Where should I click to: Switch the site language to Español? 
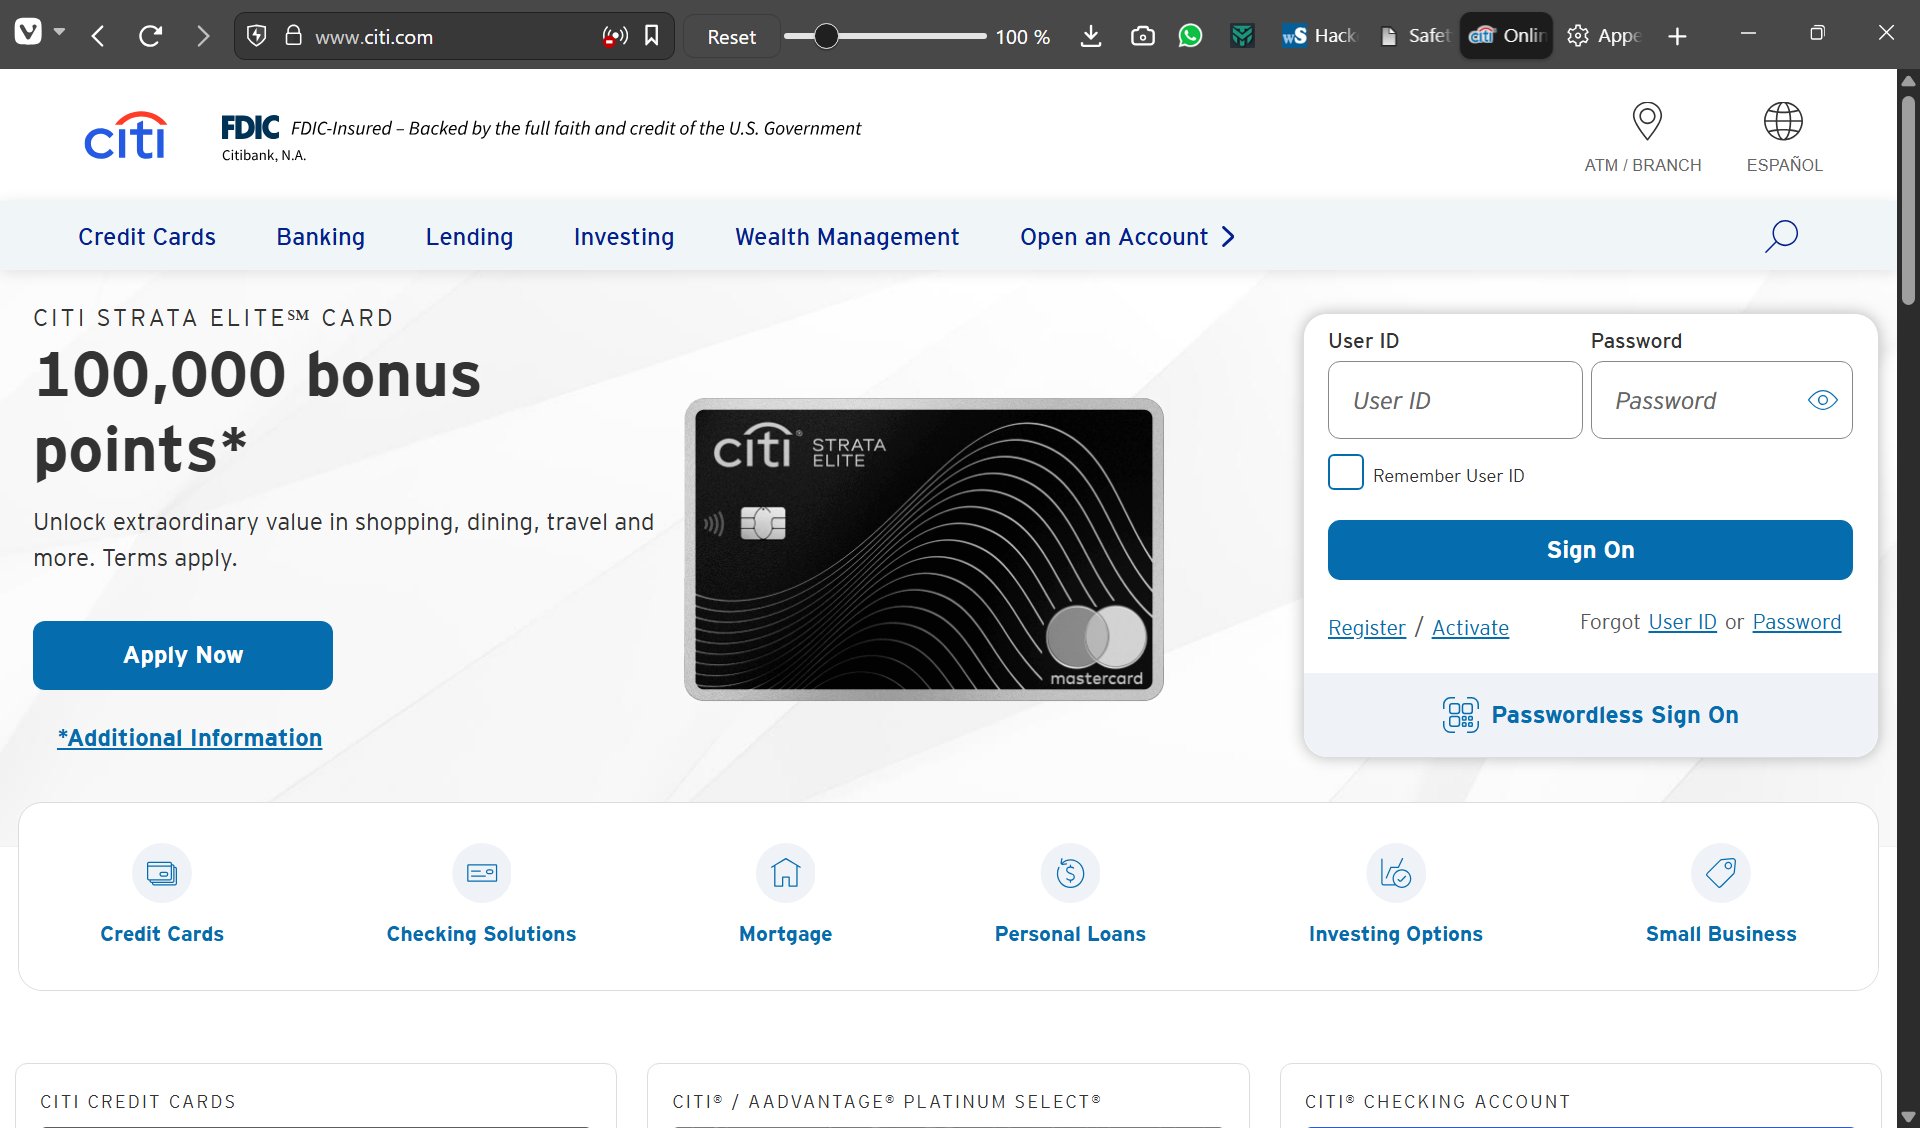pyautogui.click(x=1784, y=137)
